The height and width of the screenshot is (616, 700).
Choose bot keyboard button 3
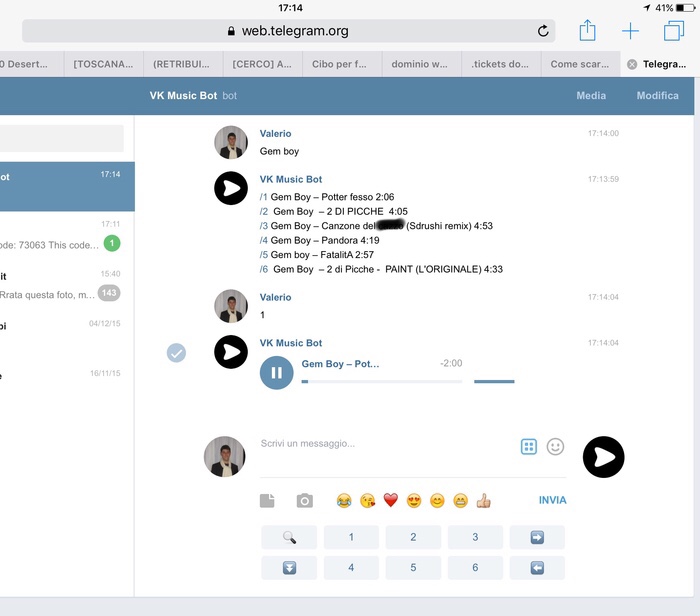click(x=475, y=537)
